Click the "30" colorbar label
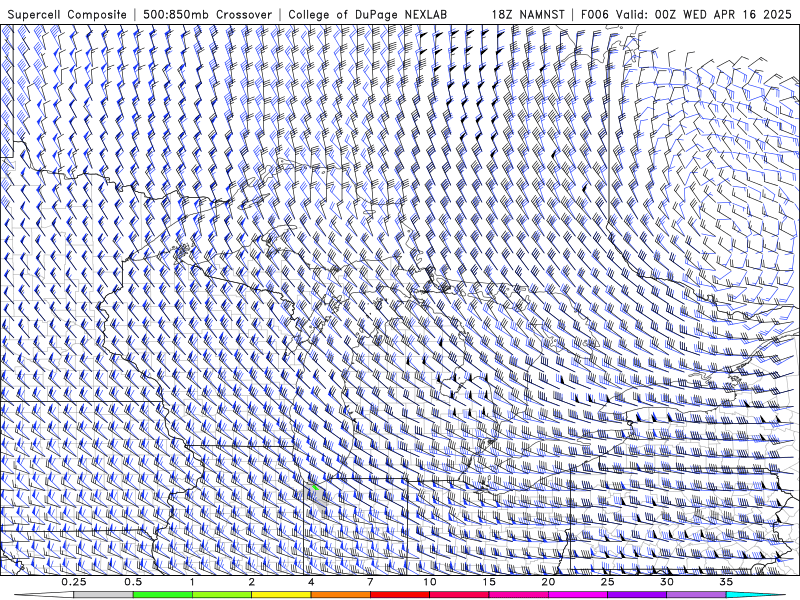Viewport: 800px width, 600px height. point(666,582)
